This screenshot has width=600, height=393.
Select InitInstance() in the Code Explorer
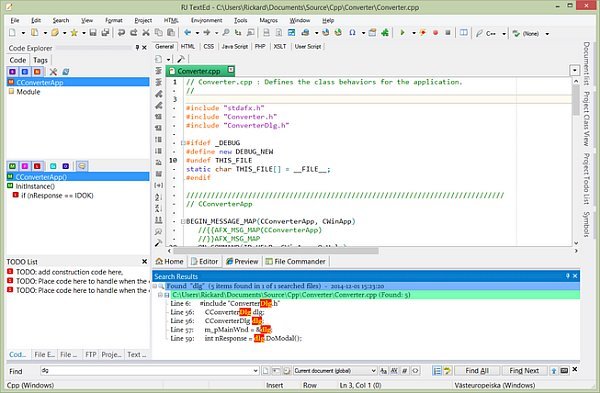(x=35, y=186)
